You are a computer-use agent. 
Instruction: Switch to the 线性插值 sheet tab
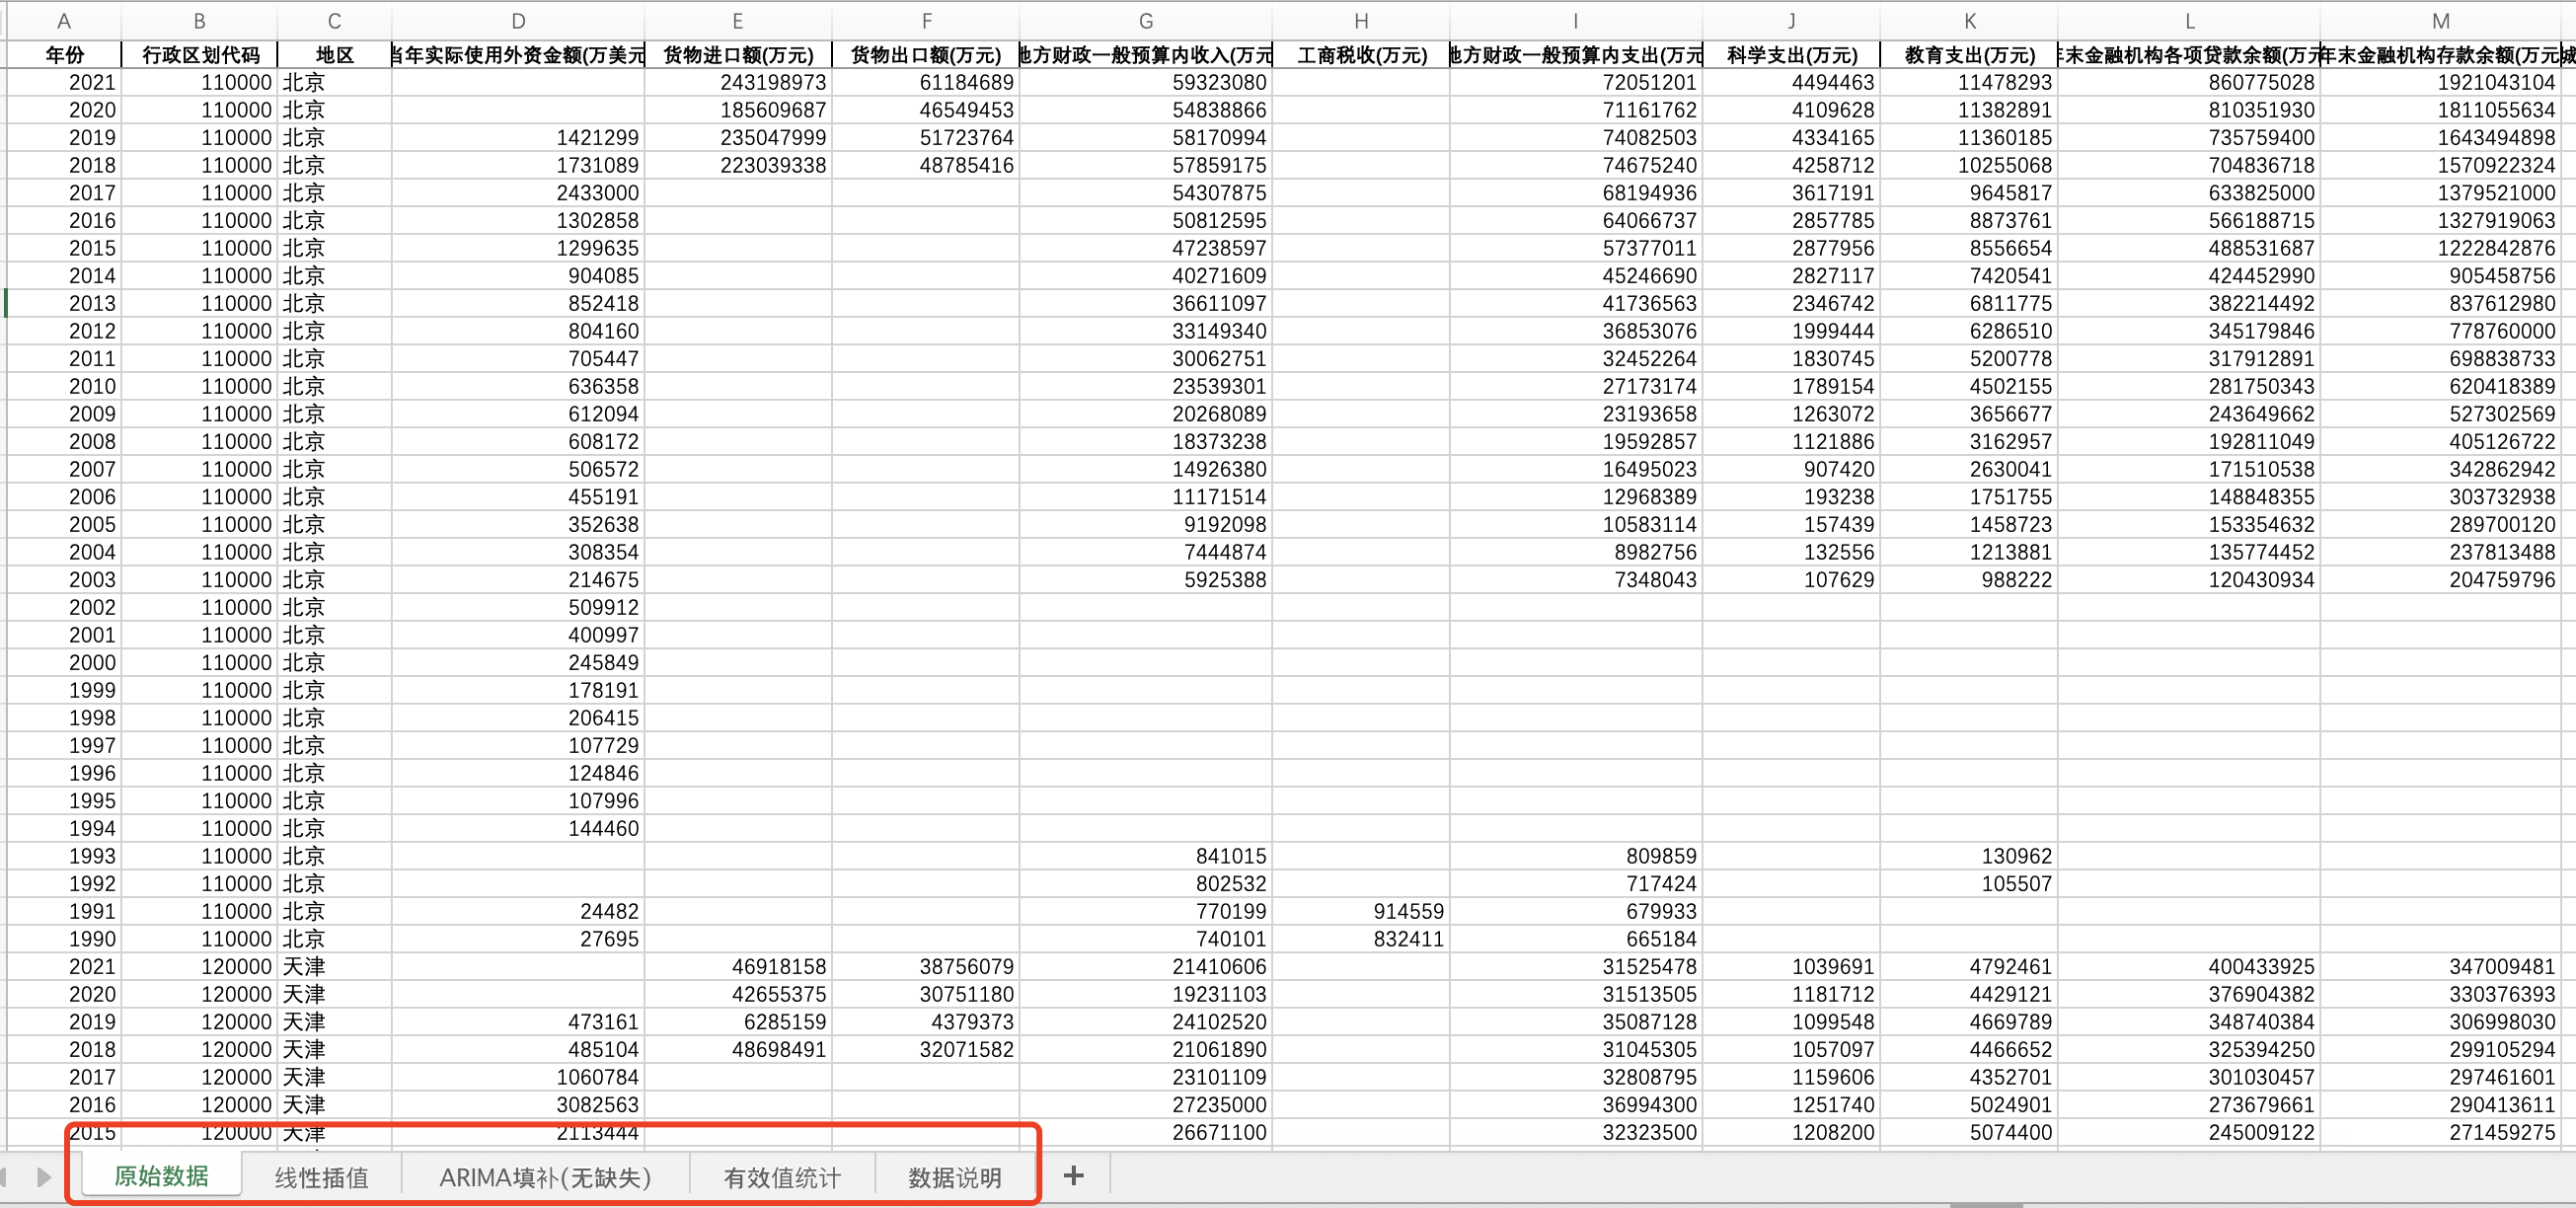321,1177
